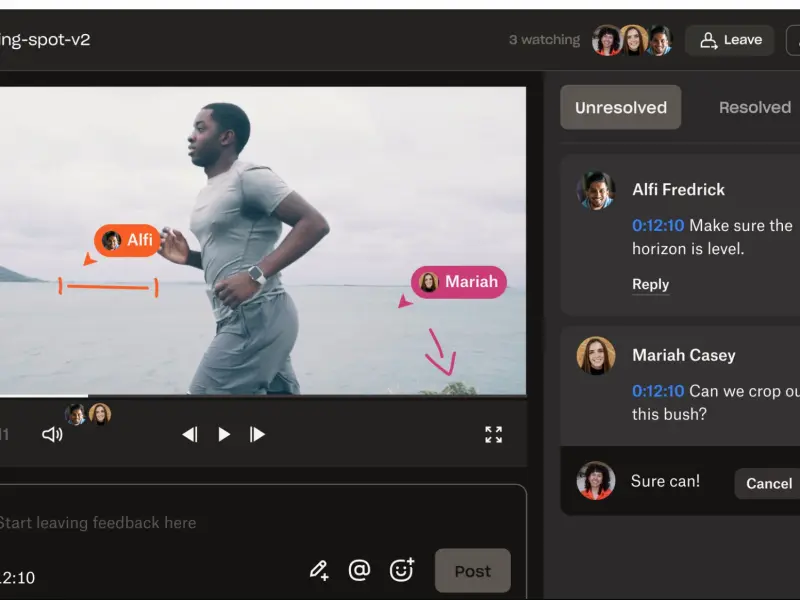Click the Post button
This screenshot has height=600, width=800.
(472, 571)
